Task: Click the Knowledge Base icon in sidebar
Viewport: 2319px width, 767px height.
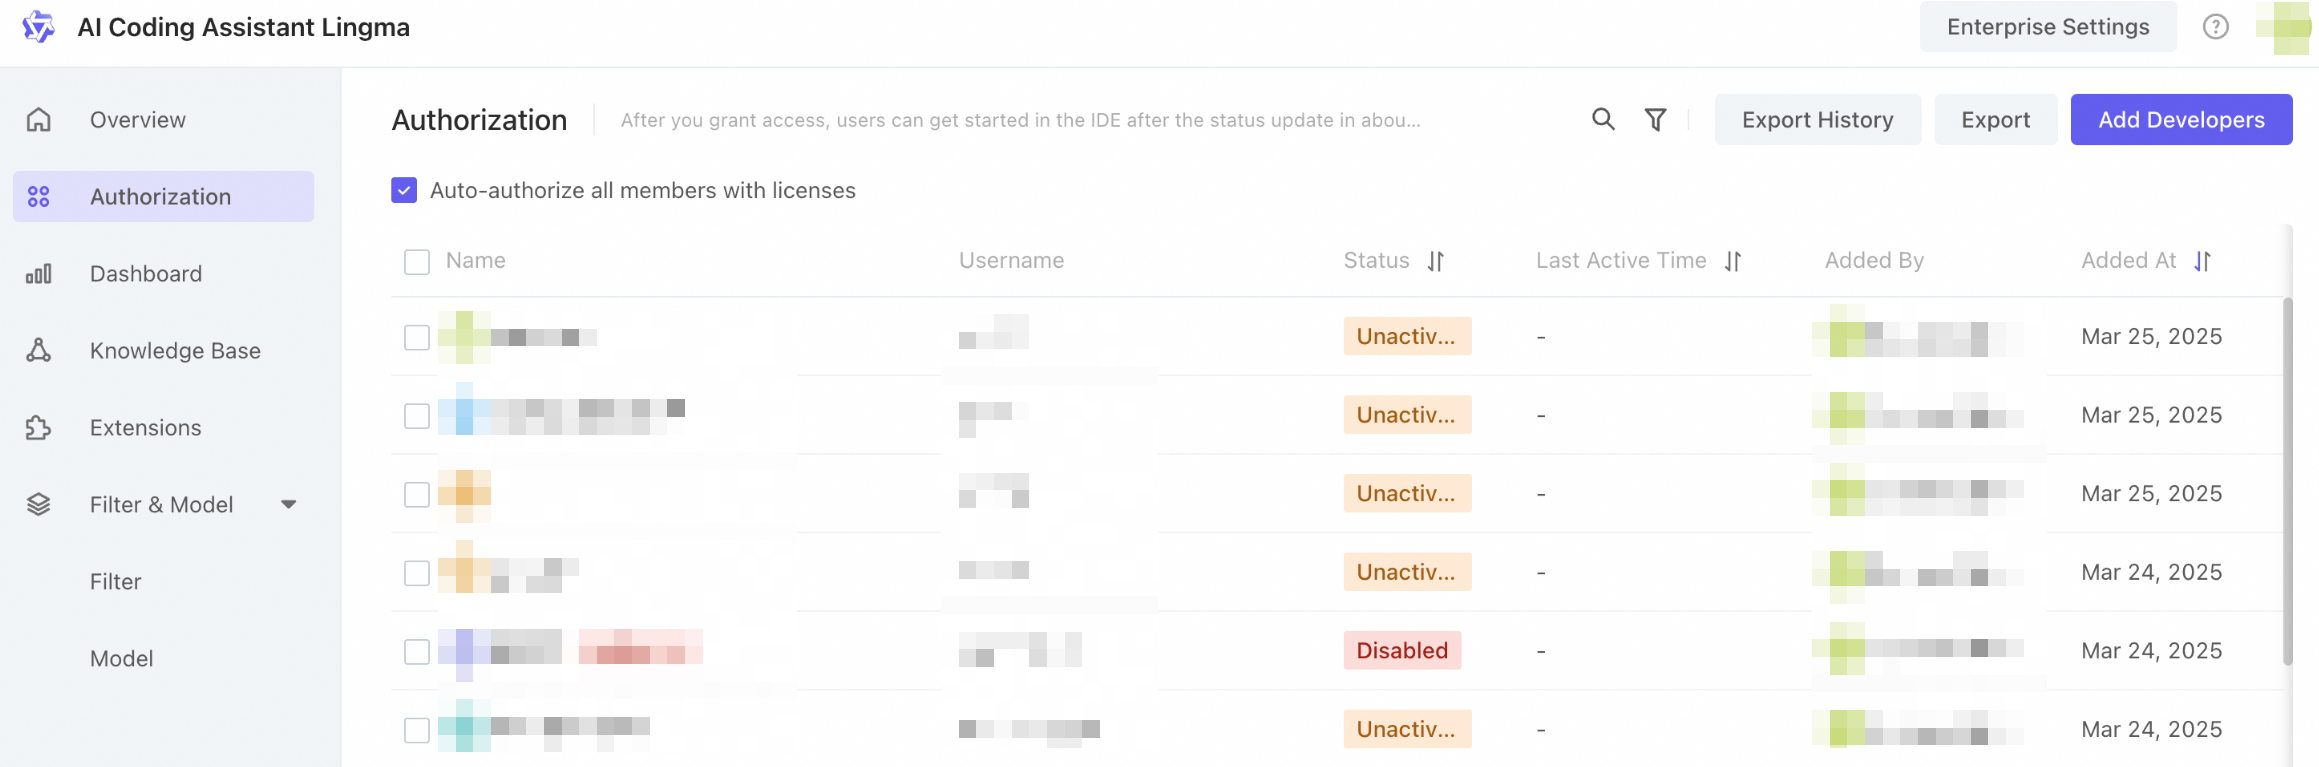Action: (x=38, y=351)
